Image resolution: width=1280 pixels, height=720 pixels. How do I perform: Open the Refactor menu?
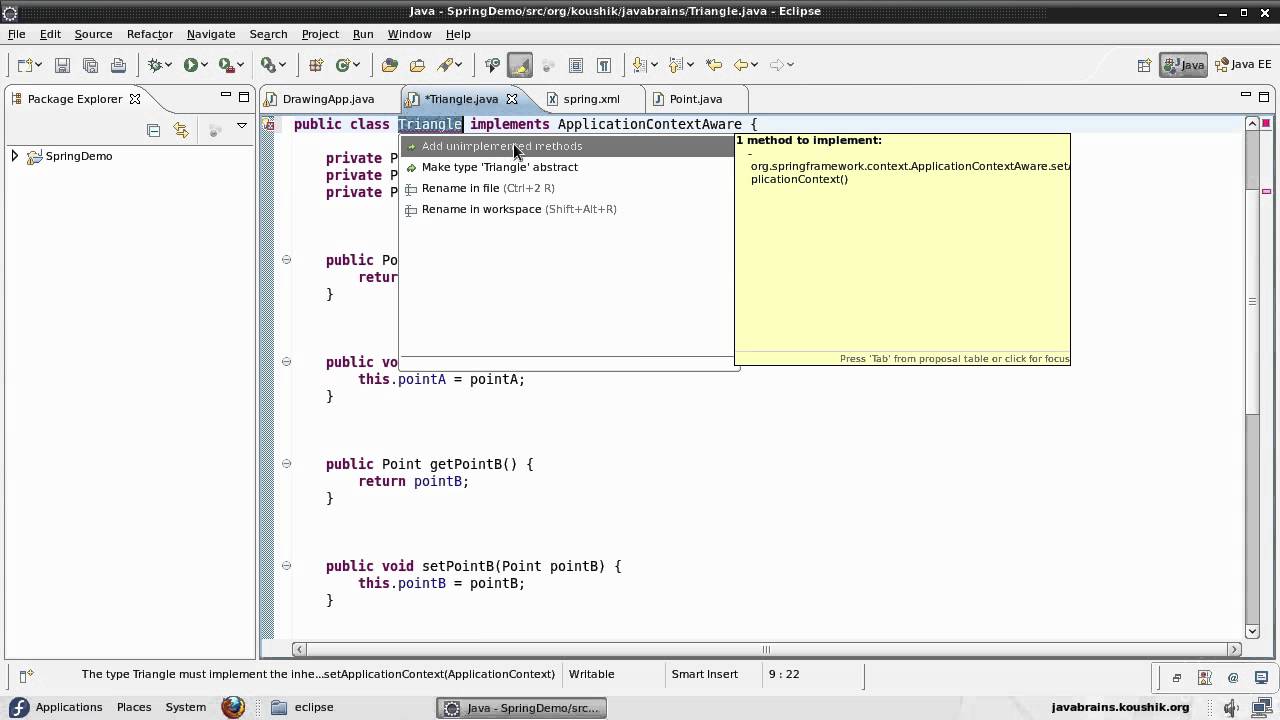(x=150, y=34)
